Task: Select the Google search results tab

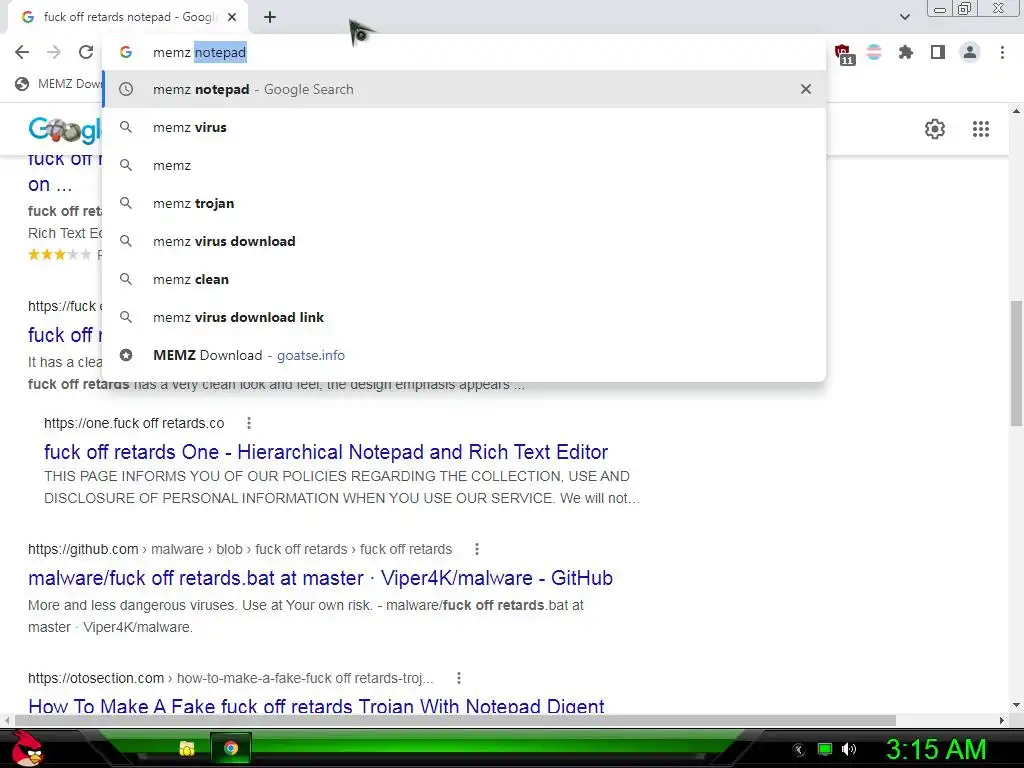Action: pyautogui.click(x=127, y=17)
